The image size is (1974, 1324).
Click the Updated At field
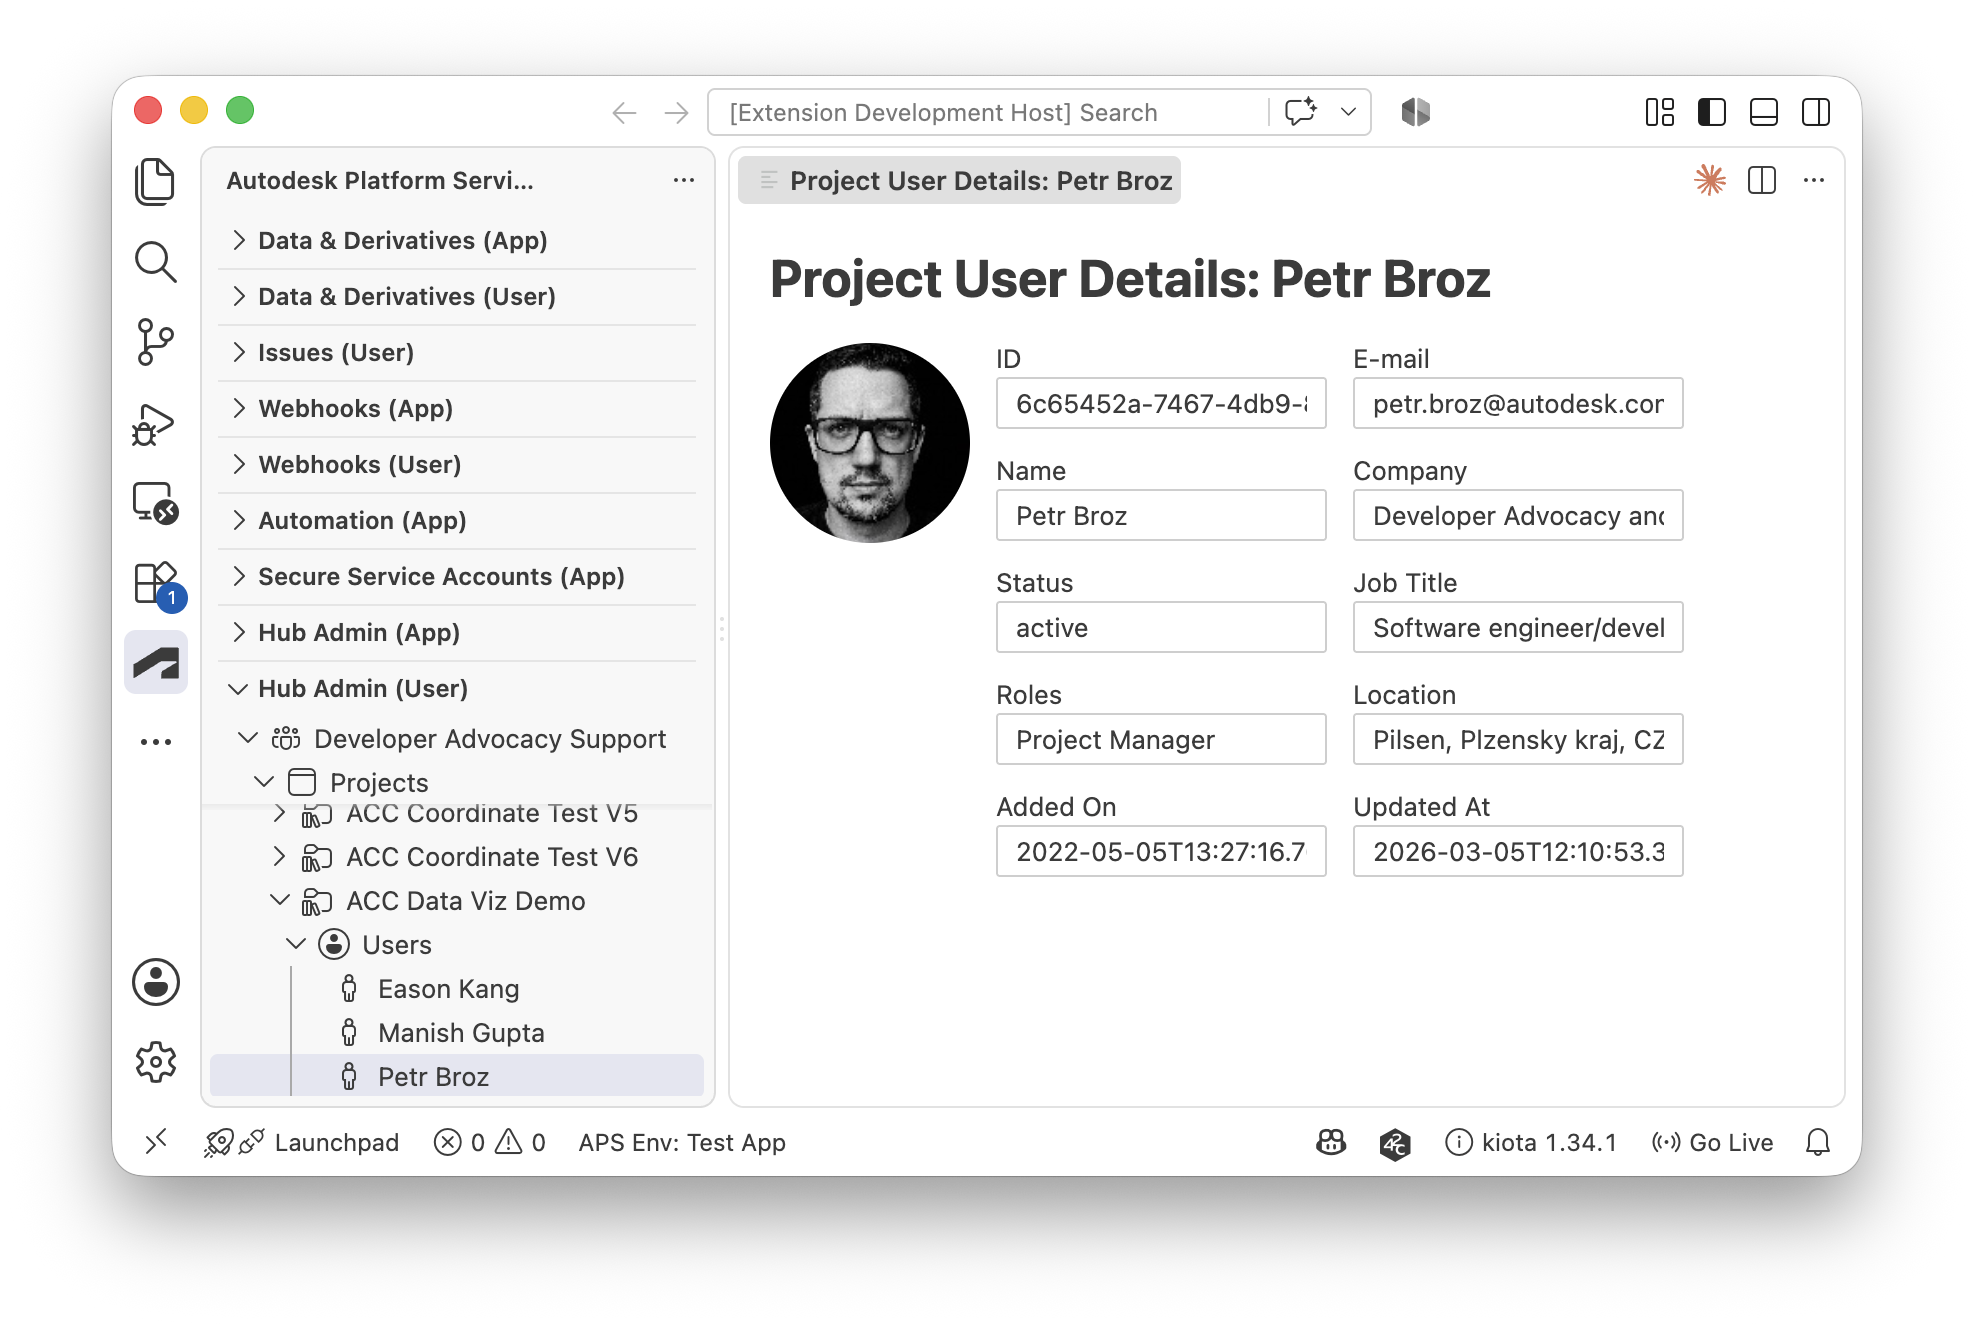(x=1518, y=851)
